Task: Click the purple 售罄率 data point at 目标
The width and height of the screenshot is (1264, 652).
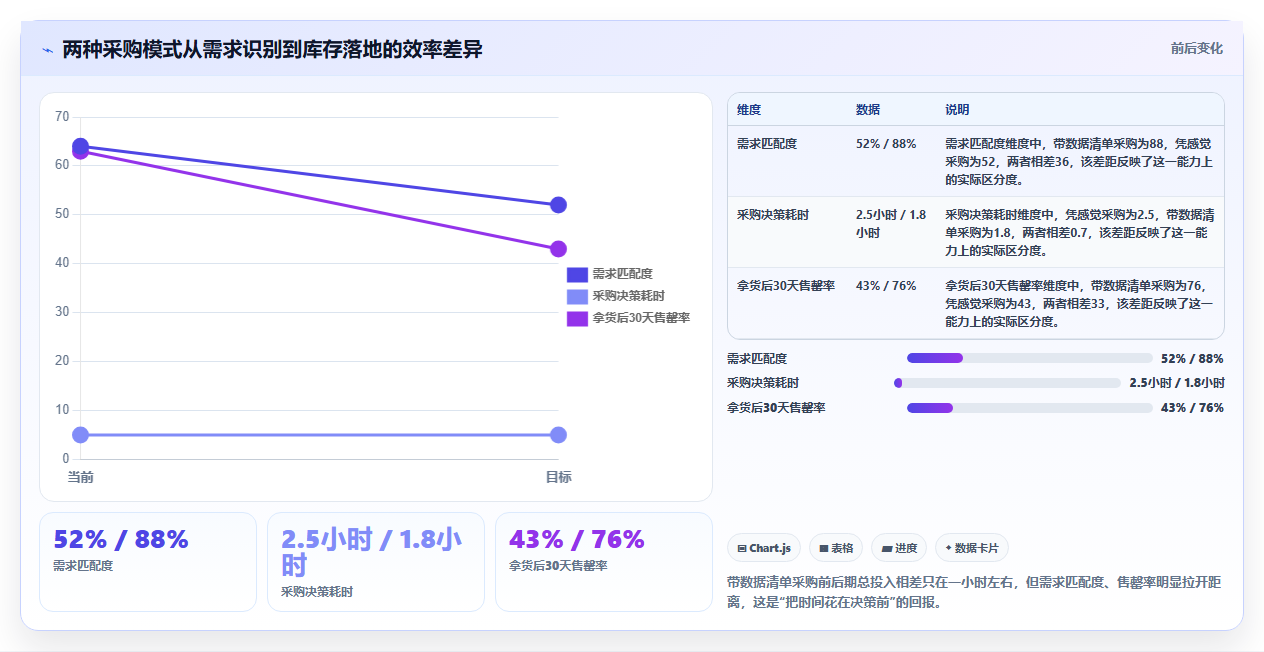Action: click(x=558, y=249)
